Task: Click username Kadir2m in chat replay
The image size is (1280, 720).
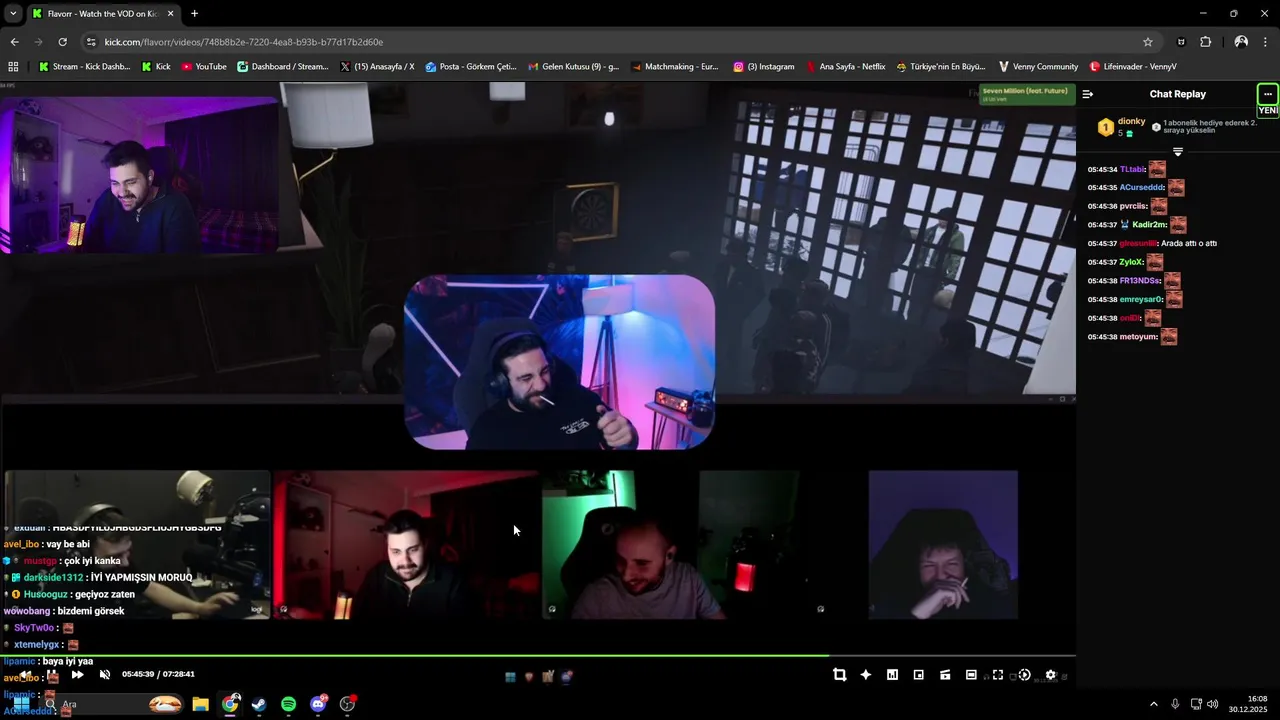Action: pos(1149,225)
